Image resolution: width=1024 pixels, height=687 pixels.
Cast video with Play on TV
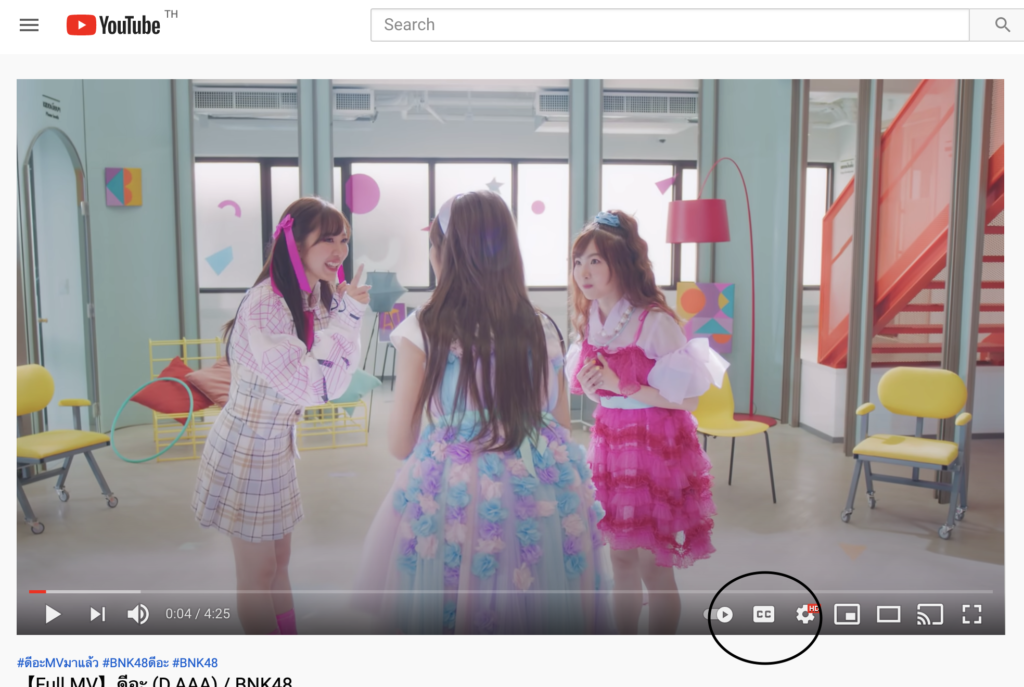(x=930, y=614)
